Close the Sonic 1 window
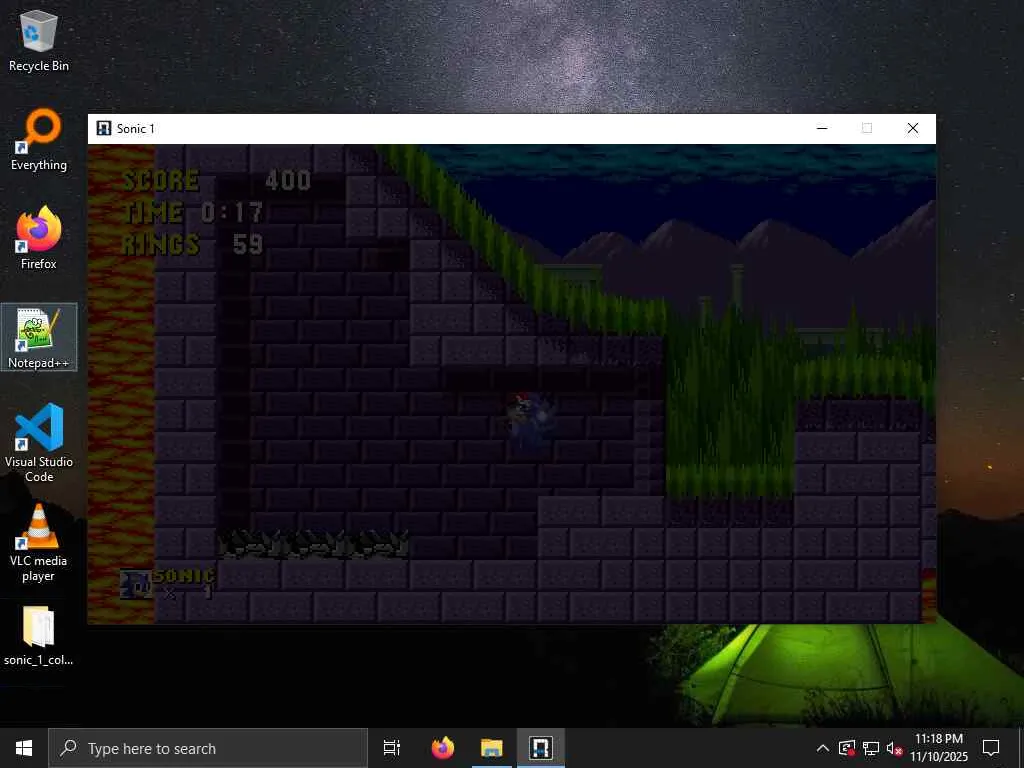 [913, 128]
